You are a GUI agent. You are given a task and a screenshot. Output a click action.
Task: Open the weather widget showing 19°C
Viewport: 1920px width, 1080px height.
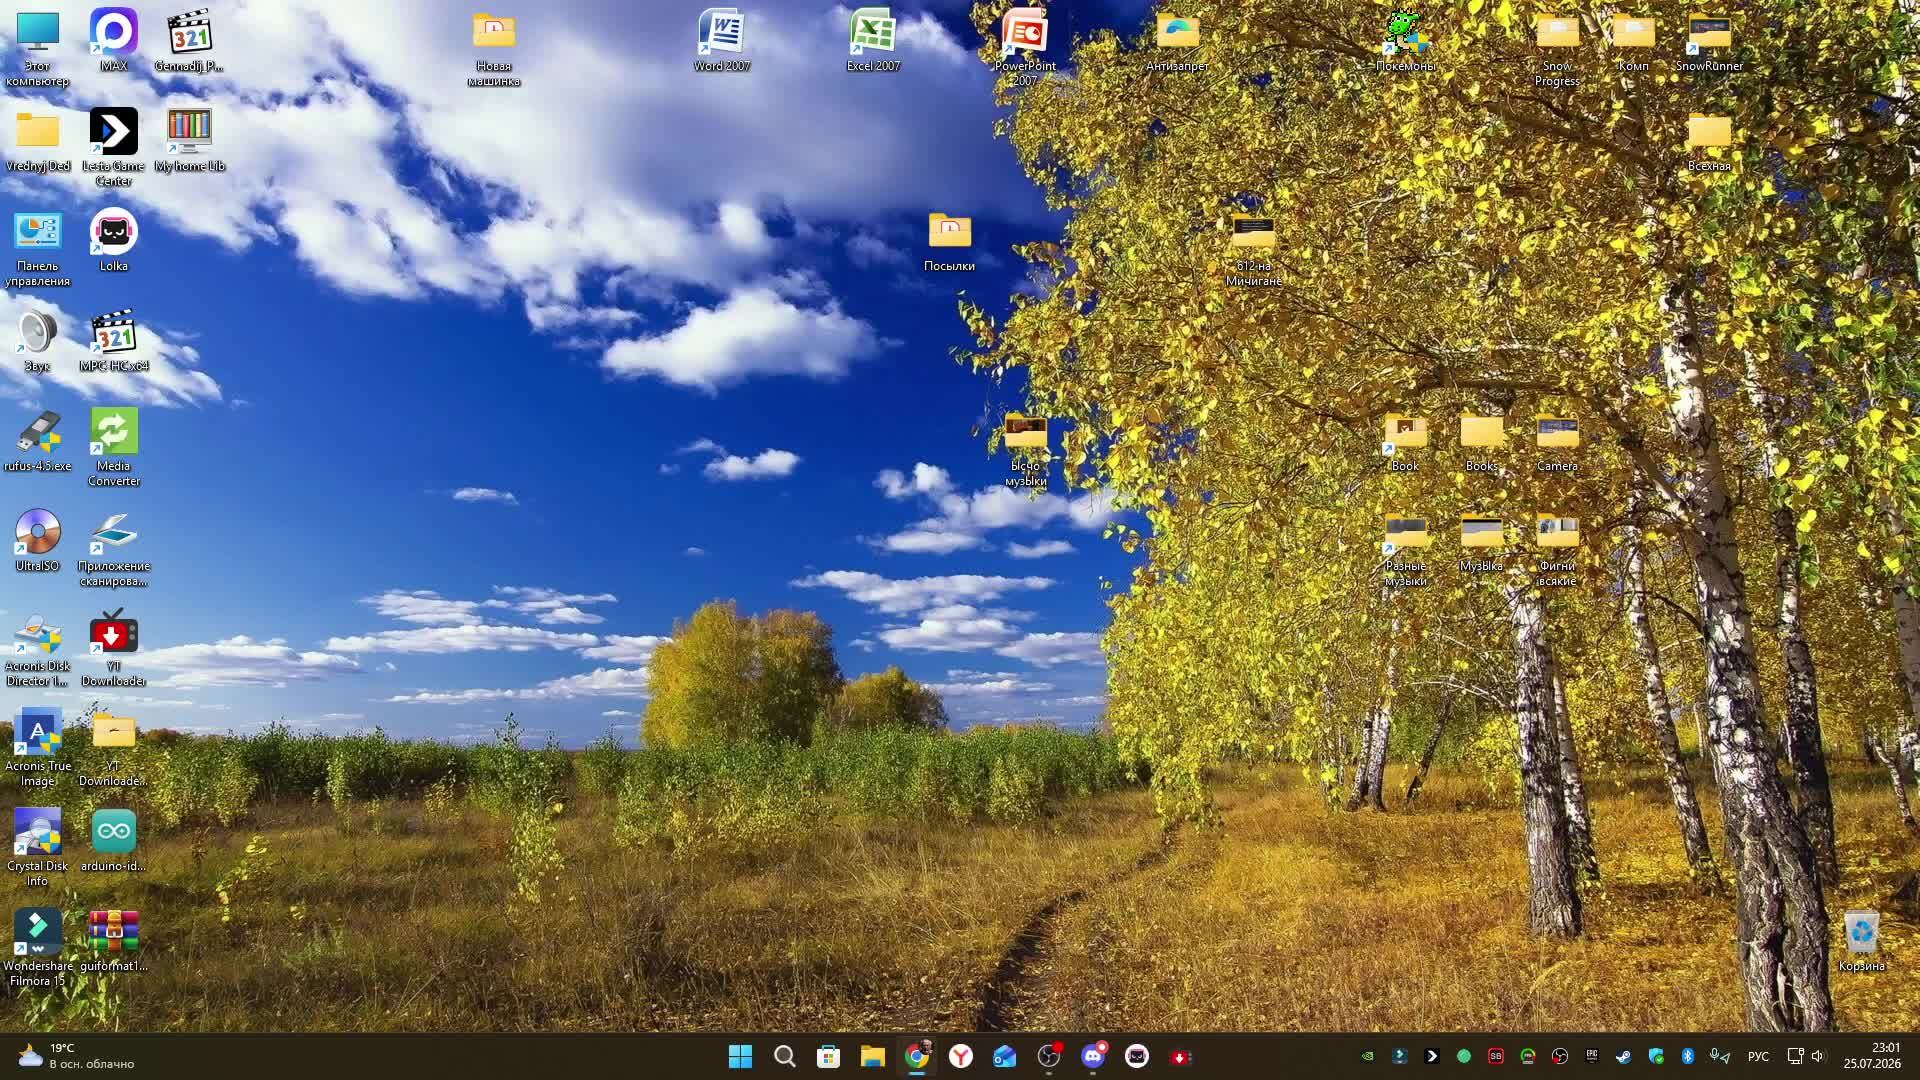pyautogui.click(x=78, y=1056)
